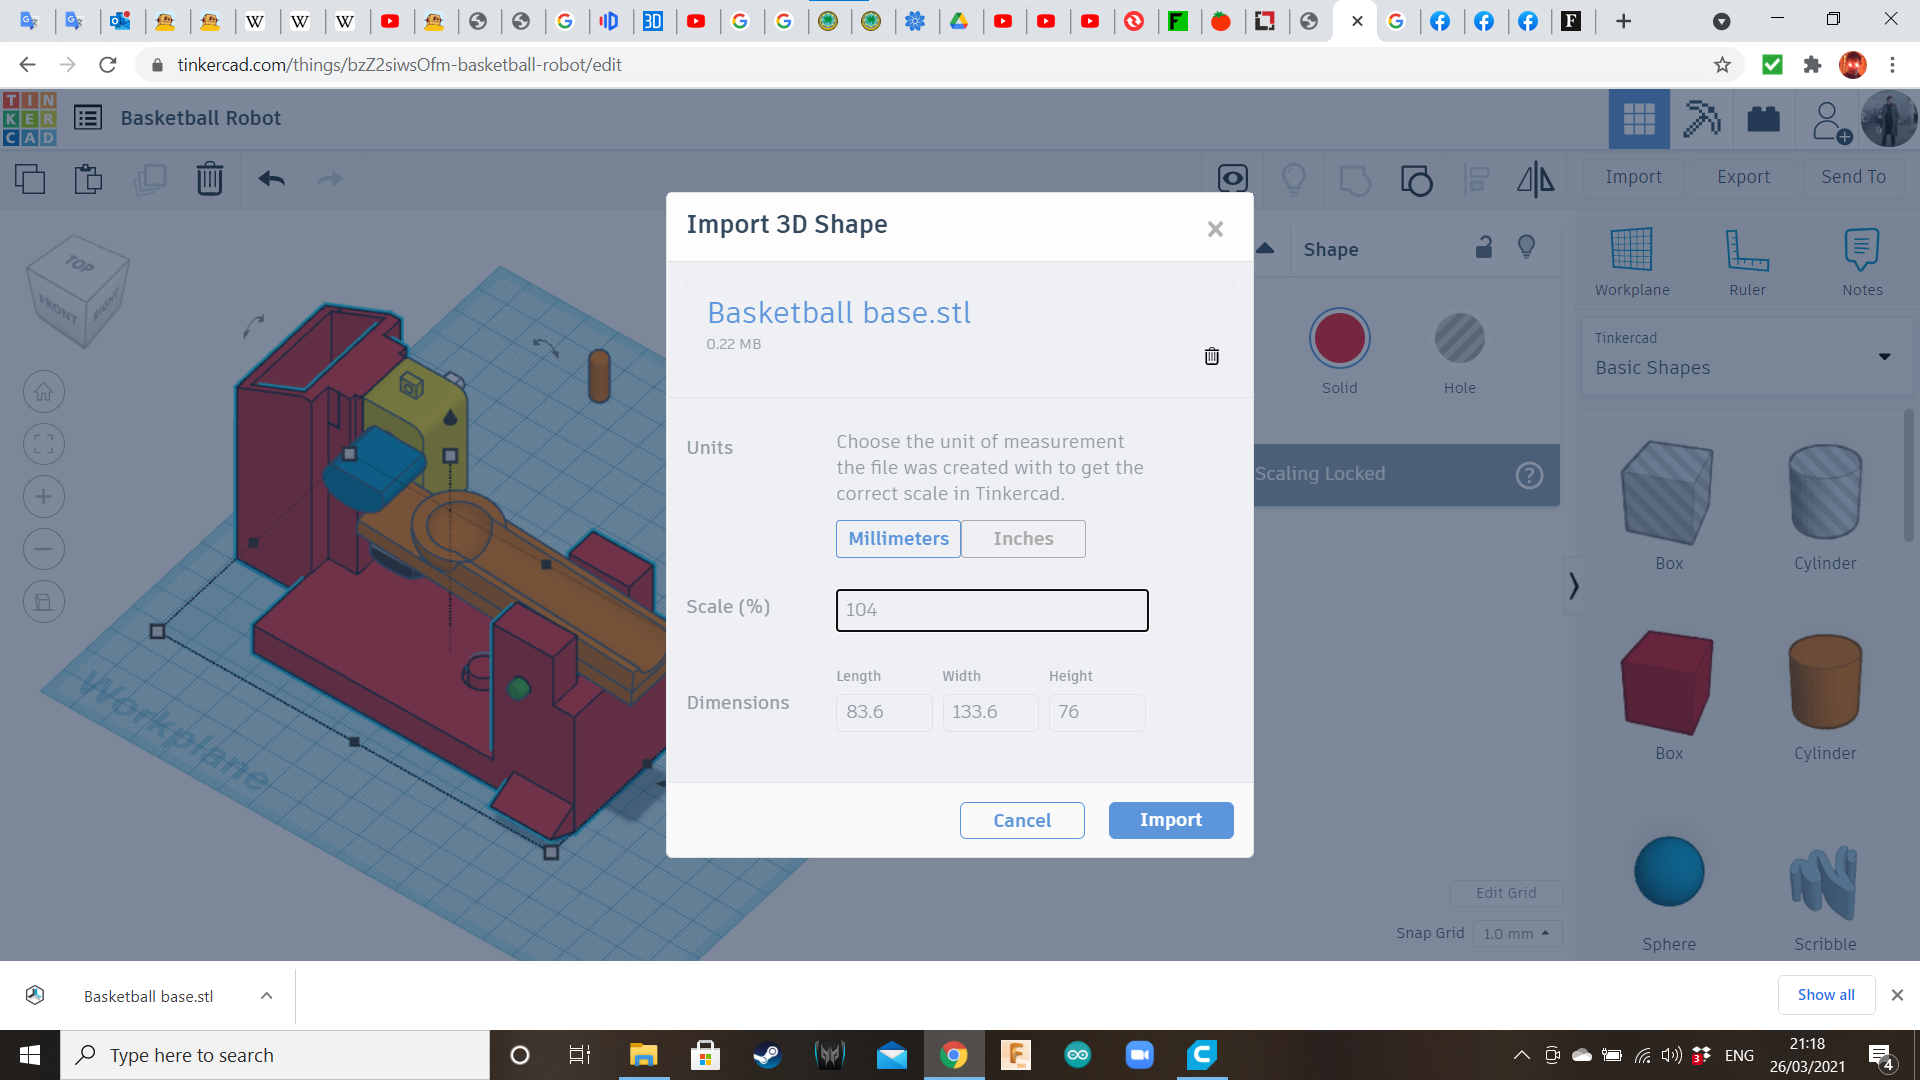Collapse the Shape inspector panel

(x=1265, y=249)
